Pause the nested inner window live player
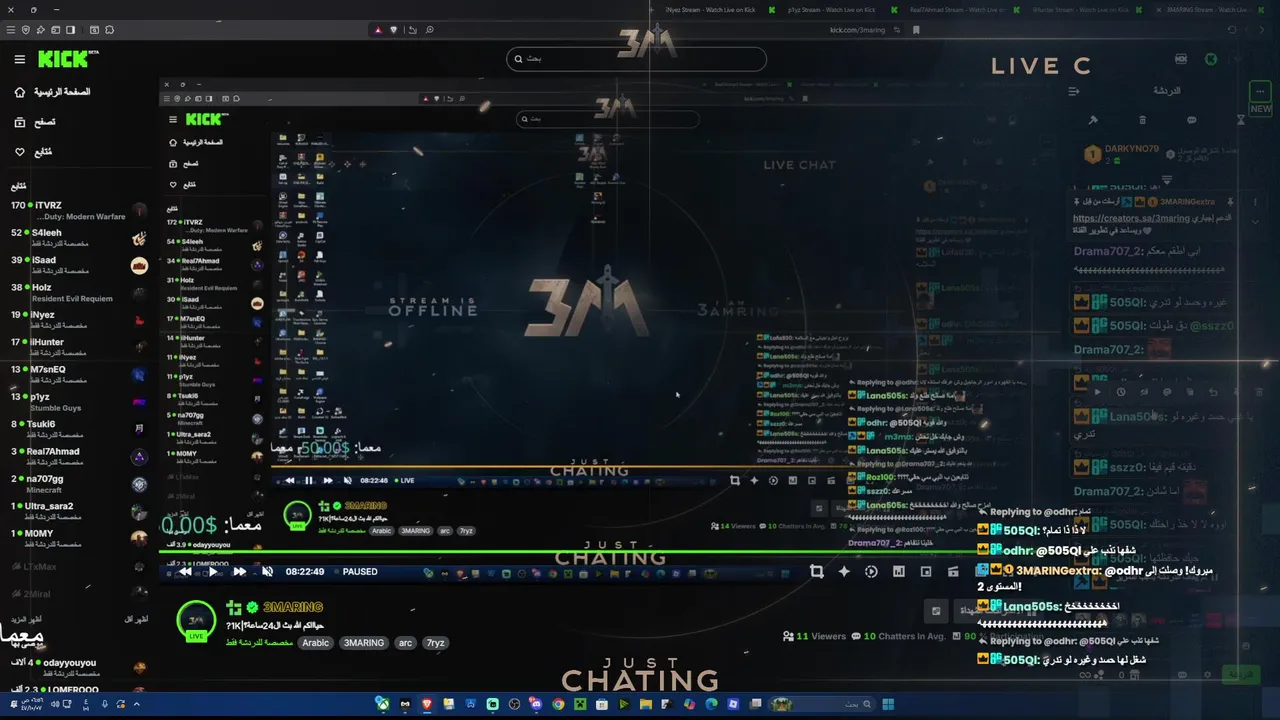This screenshot has height=720, width=1280. [x=309, y=481]
